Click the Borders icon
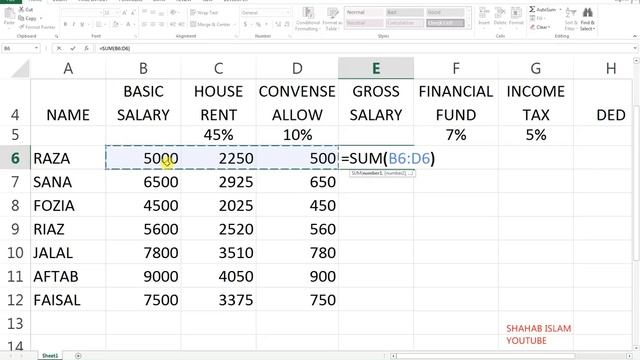640x360 pixels. [99, 25]
